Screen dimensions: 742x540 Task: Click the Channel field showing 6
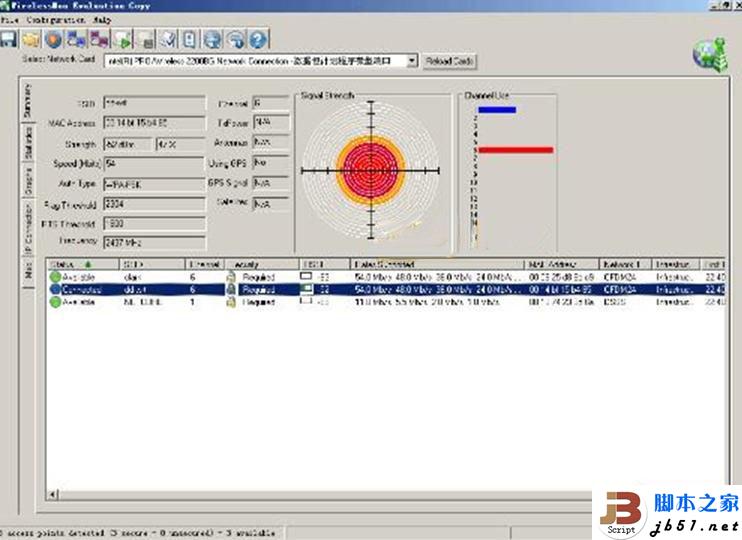click(x=271, y=103)
